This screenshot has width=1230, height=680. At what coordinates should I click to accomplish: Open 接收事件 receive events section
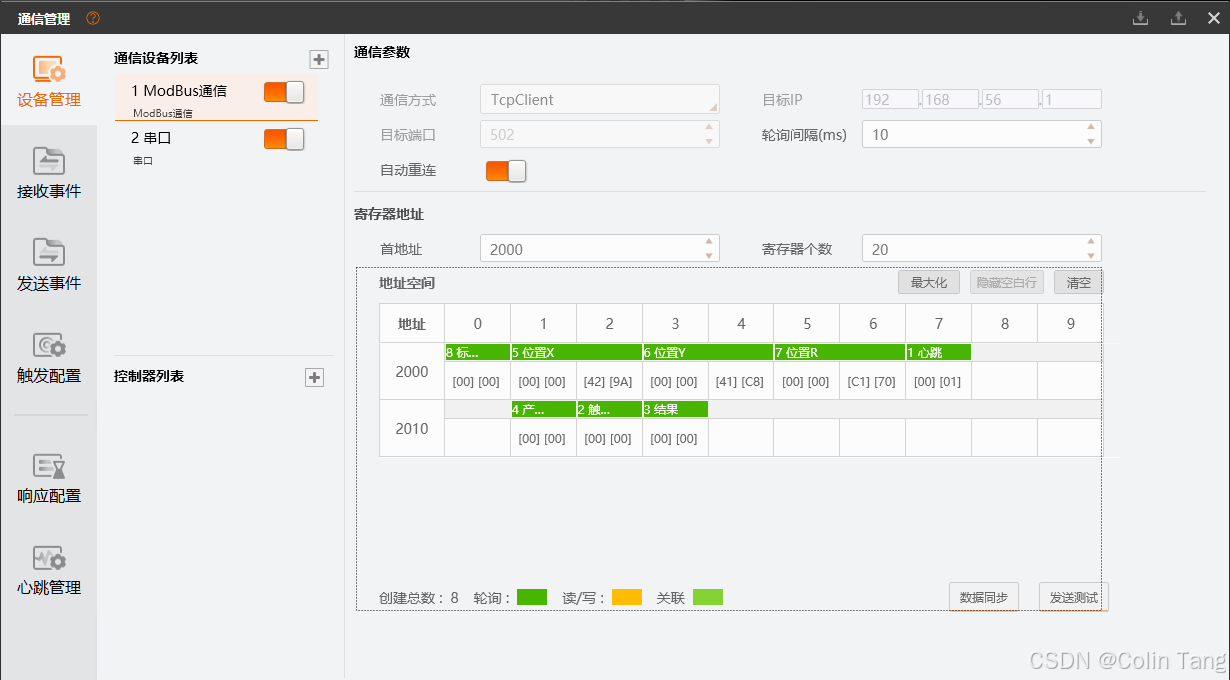tap(49, 173)
